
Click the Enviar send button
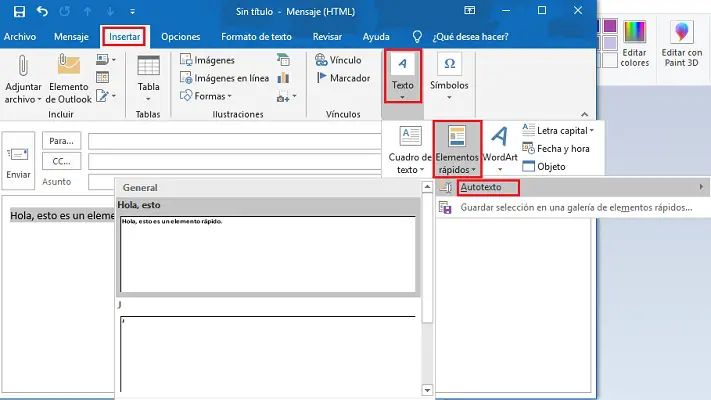pos(18,161)
